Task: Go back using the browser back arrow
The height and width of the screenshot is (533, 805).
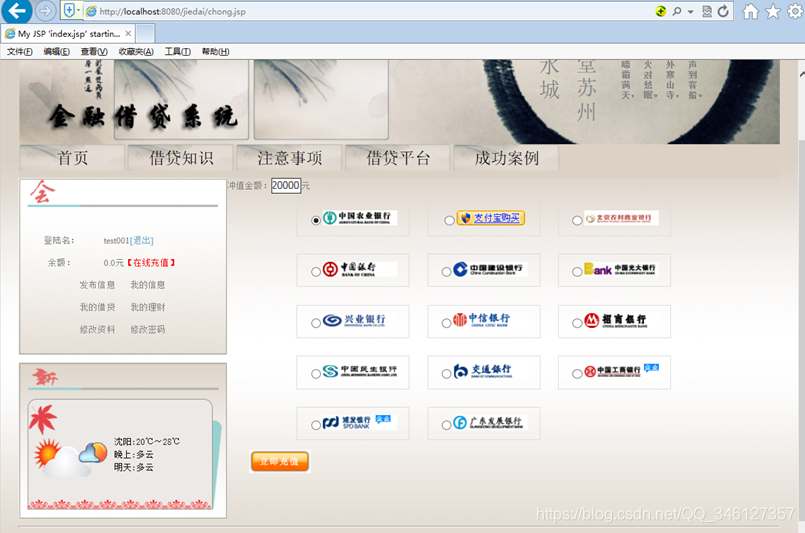Action: (16, 11)
